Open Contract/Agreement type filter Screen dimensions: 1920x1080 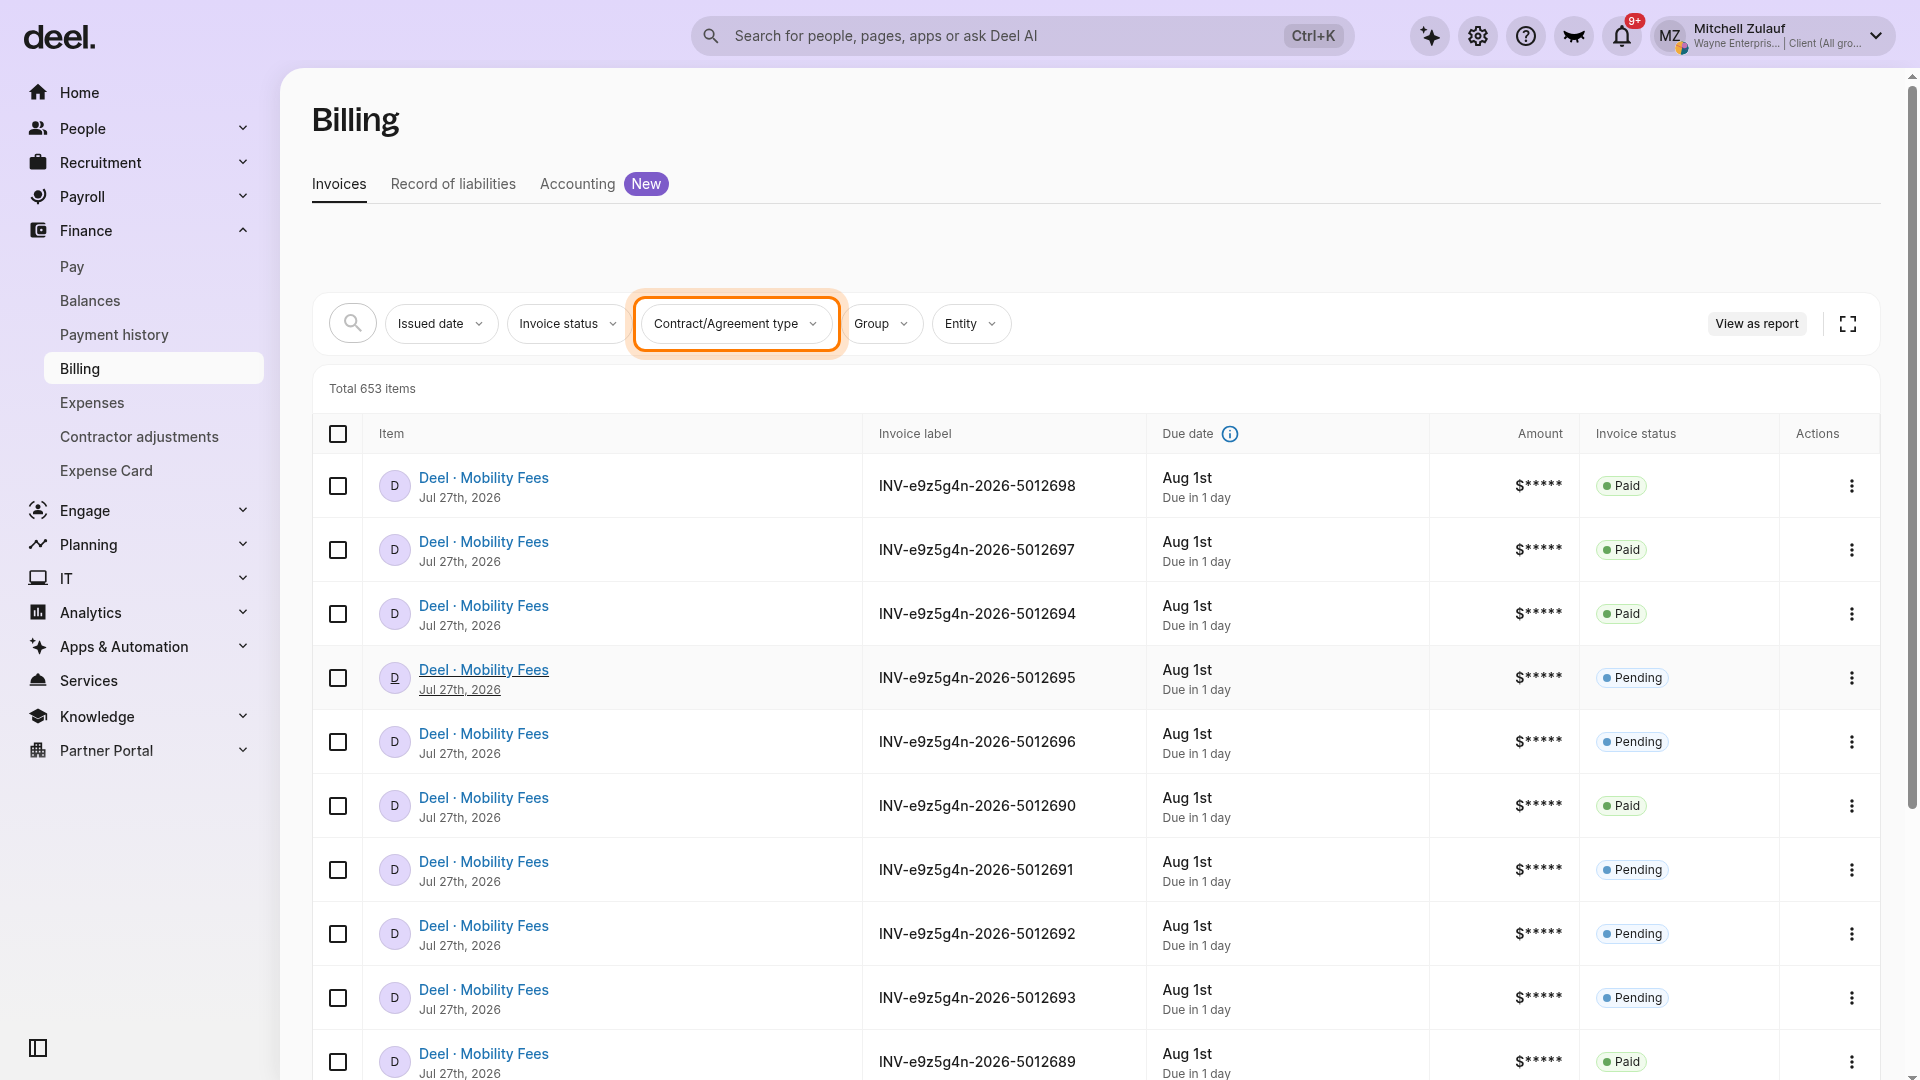(x=736, y=324)
